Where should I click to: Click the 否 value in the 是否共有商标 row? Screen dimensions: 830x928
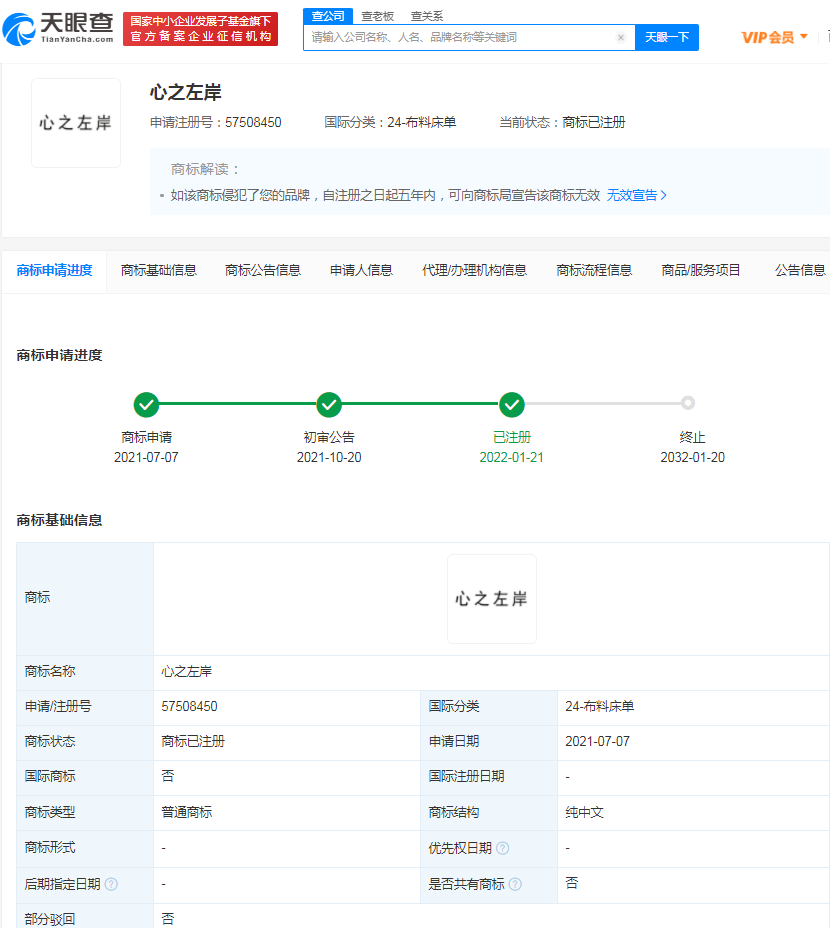(x=572, y=884)
